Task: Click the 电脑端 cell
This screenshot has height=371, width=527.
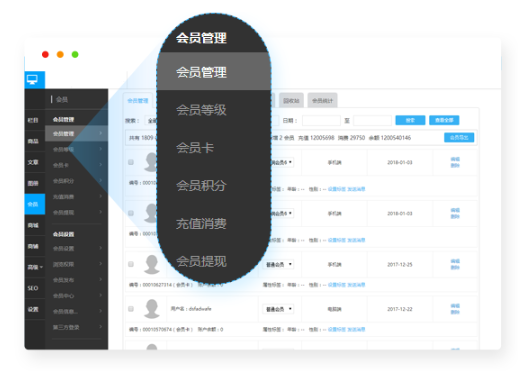Action: tap(334, 309)
